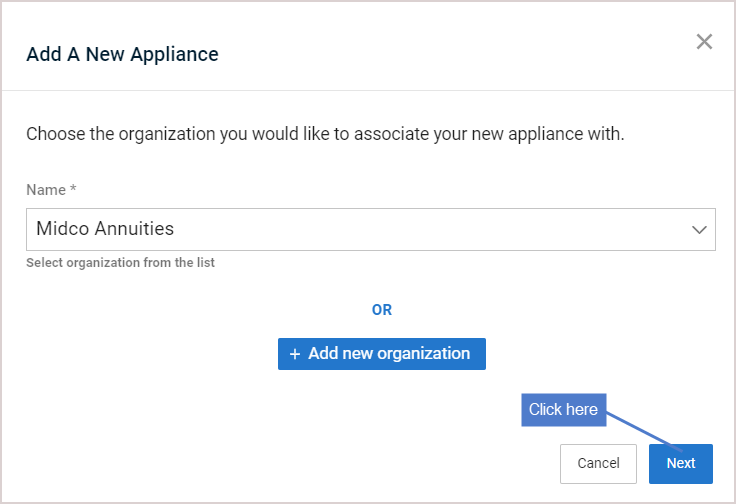Viewport: 736px width, 504px height.
Task: Click the required asterisk beside Name
Action: (x=73, y=188)
